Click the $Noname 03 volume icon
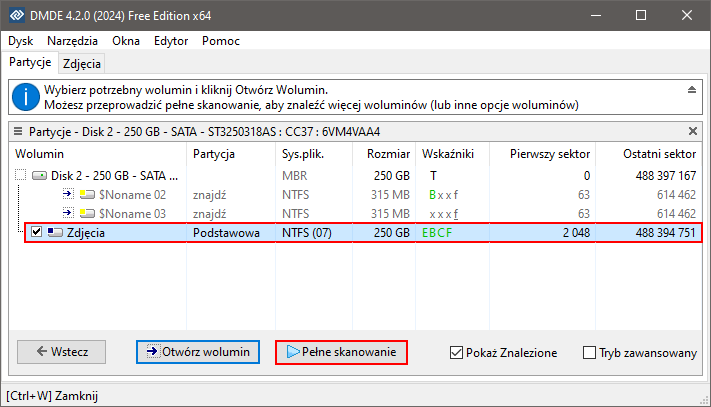Image resolution: width=711 pixels, height=407 pixels. [86, 213]
